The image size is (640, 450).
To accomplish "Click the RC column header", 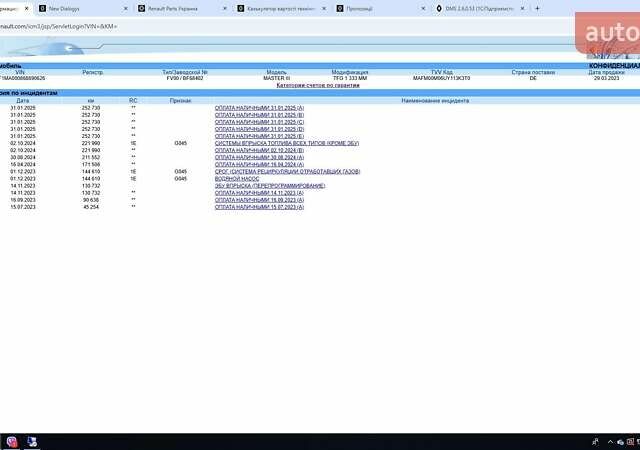I will pos(133,100).
